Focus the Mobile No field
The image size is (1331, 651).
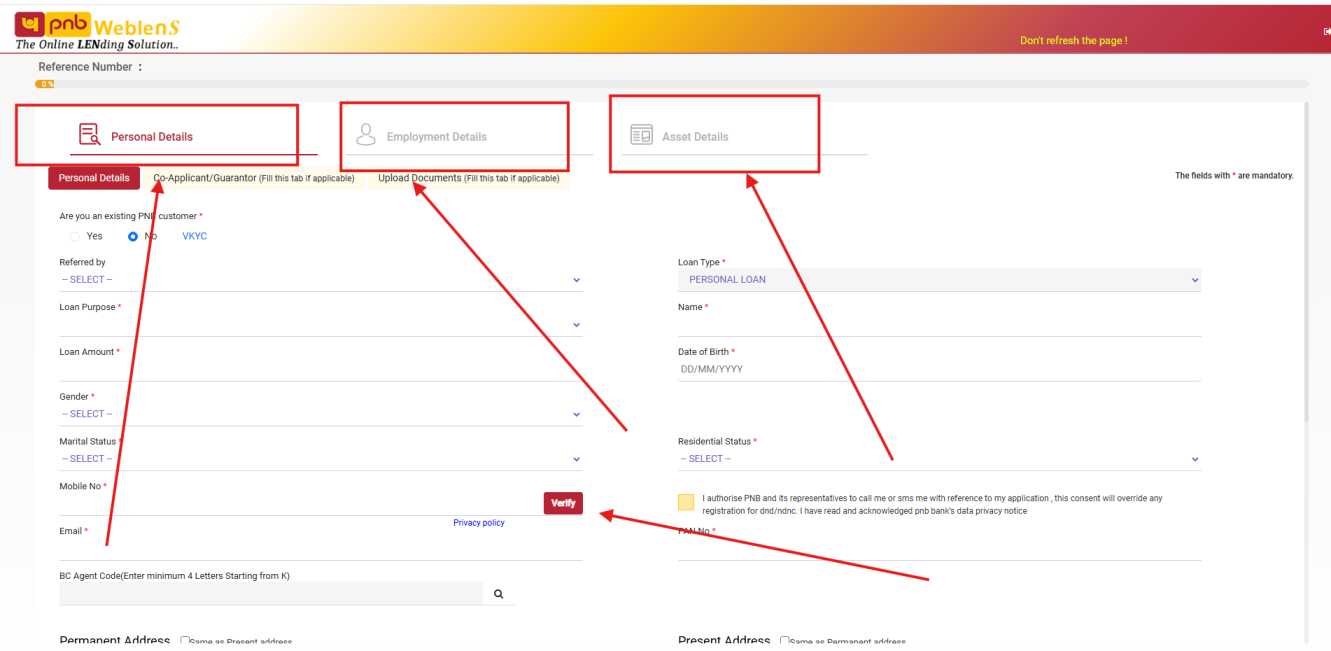pyautogui.click(x=300, y=504)
